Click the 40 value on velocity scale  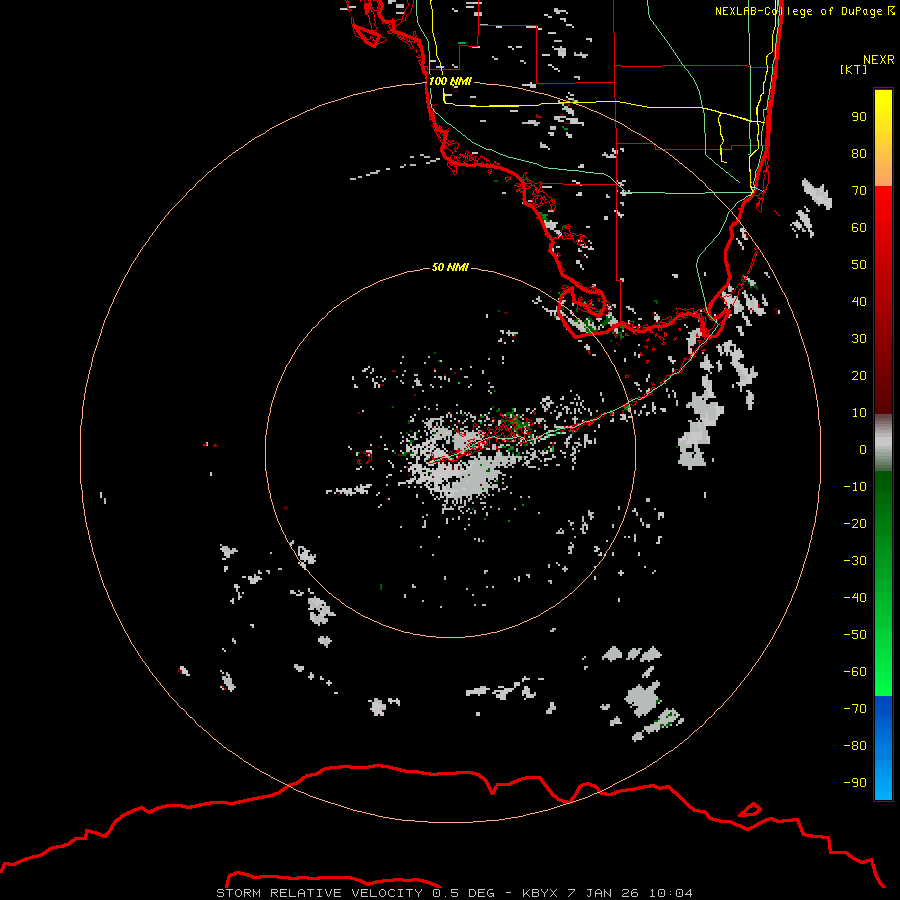pyautogui.click(x=859, y=301)
